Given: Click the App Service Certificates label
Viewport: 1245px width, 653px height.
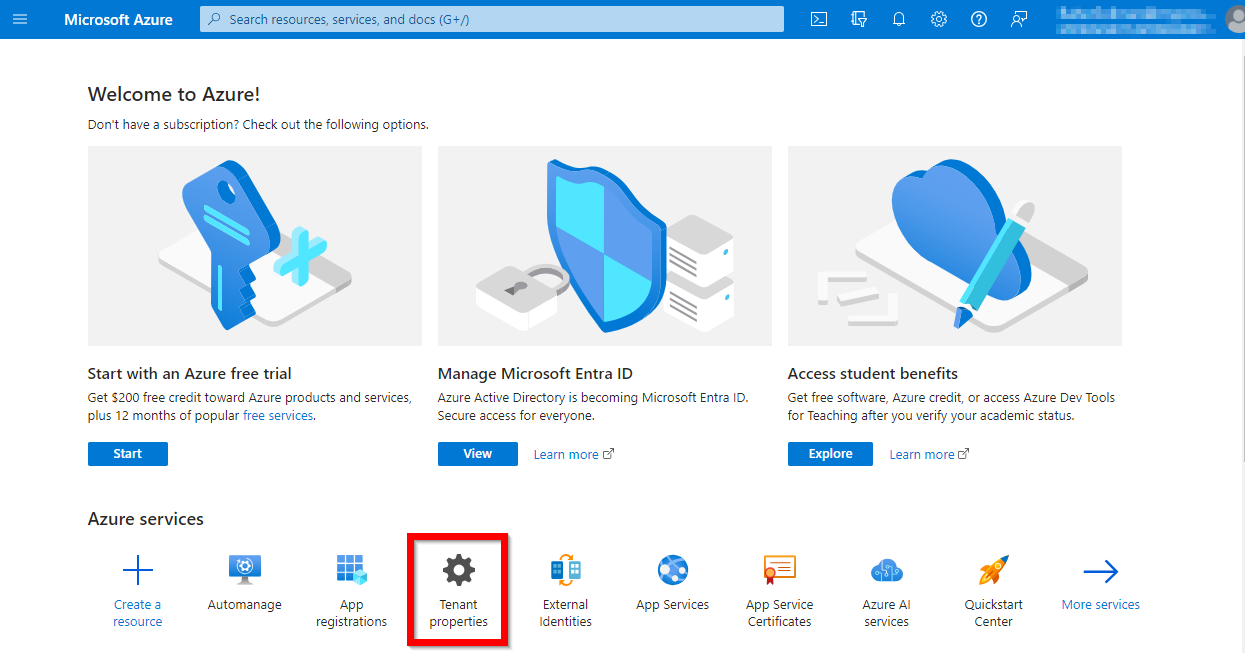Looking at the screenshot, I should [780, 613].
